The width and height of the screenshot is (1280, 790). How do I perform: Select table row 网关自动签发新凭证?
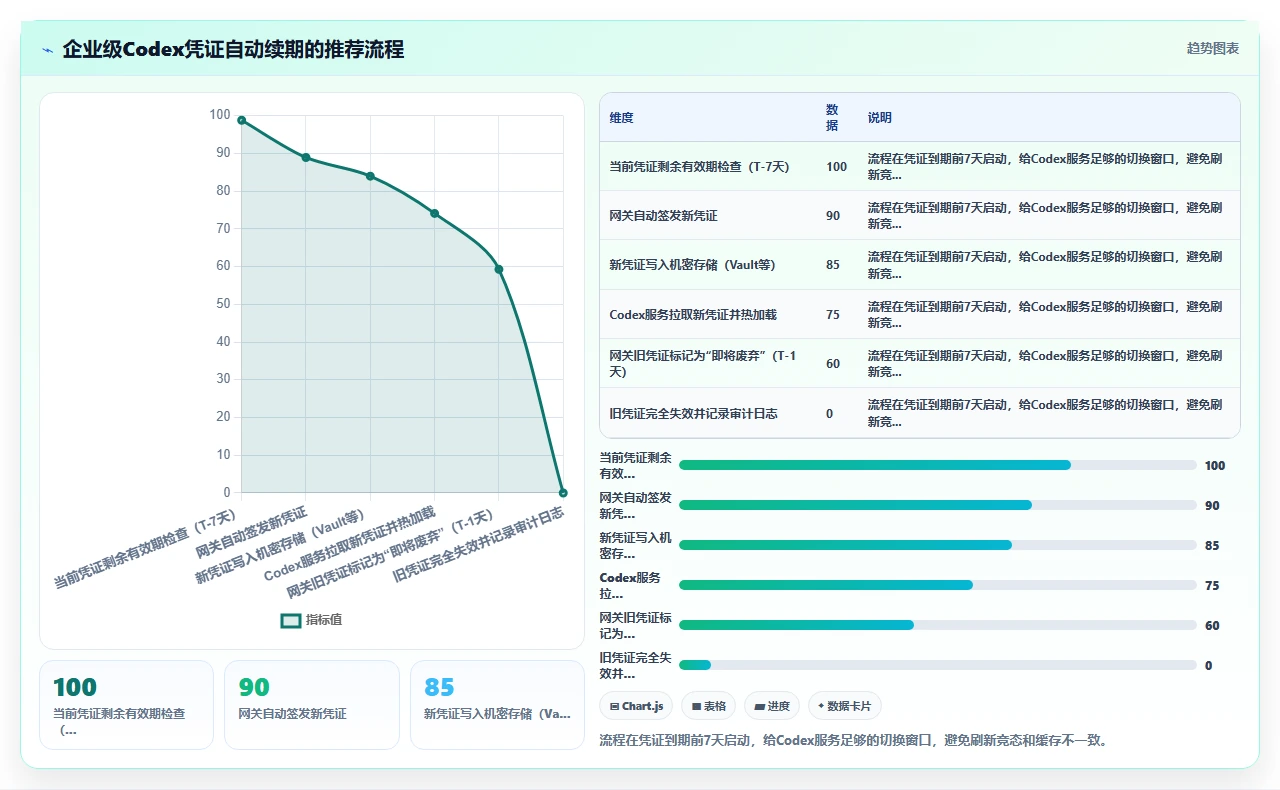coord(919,216)
